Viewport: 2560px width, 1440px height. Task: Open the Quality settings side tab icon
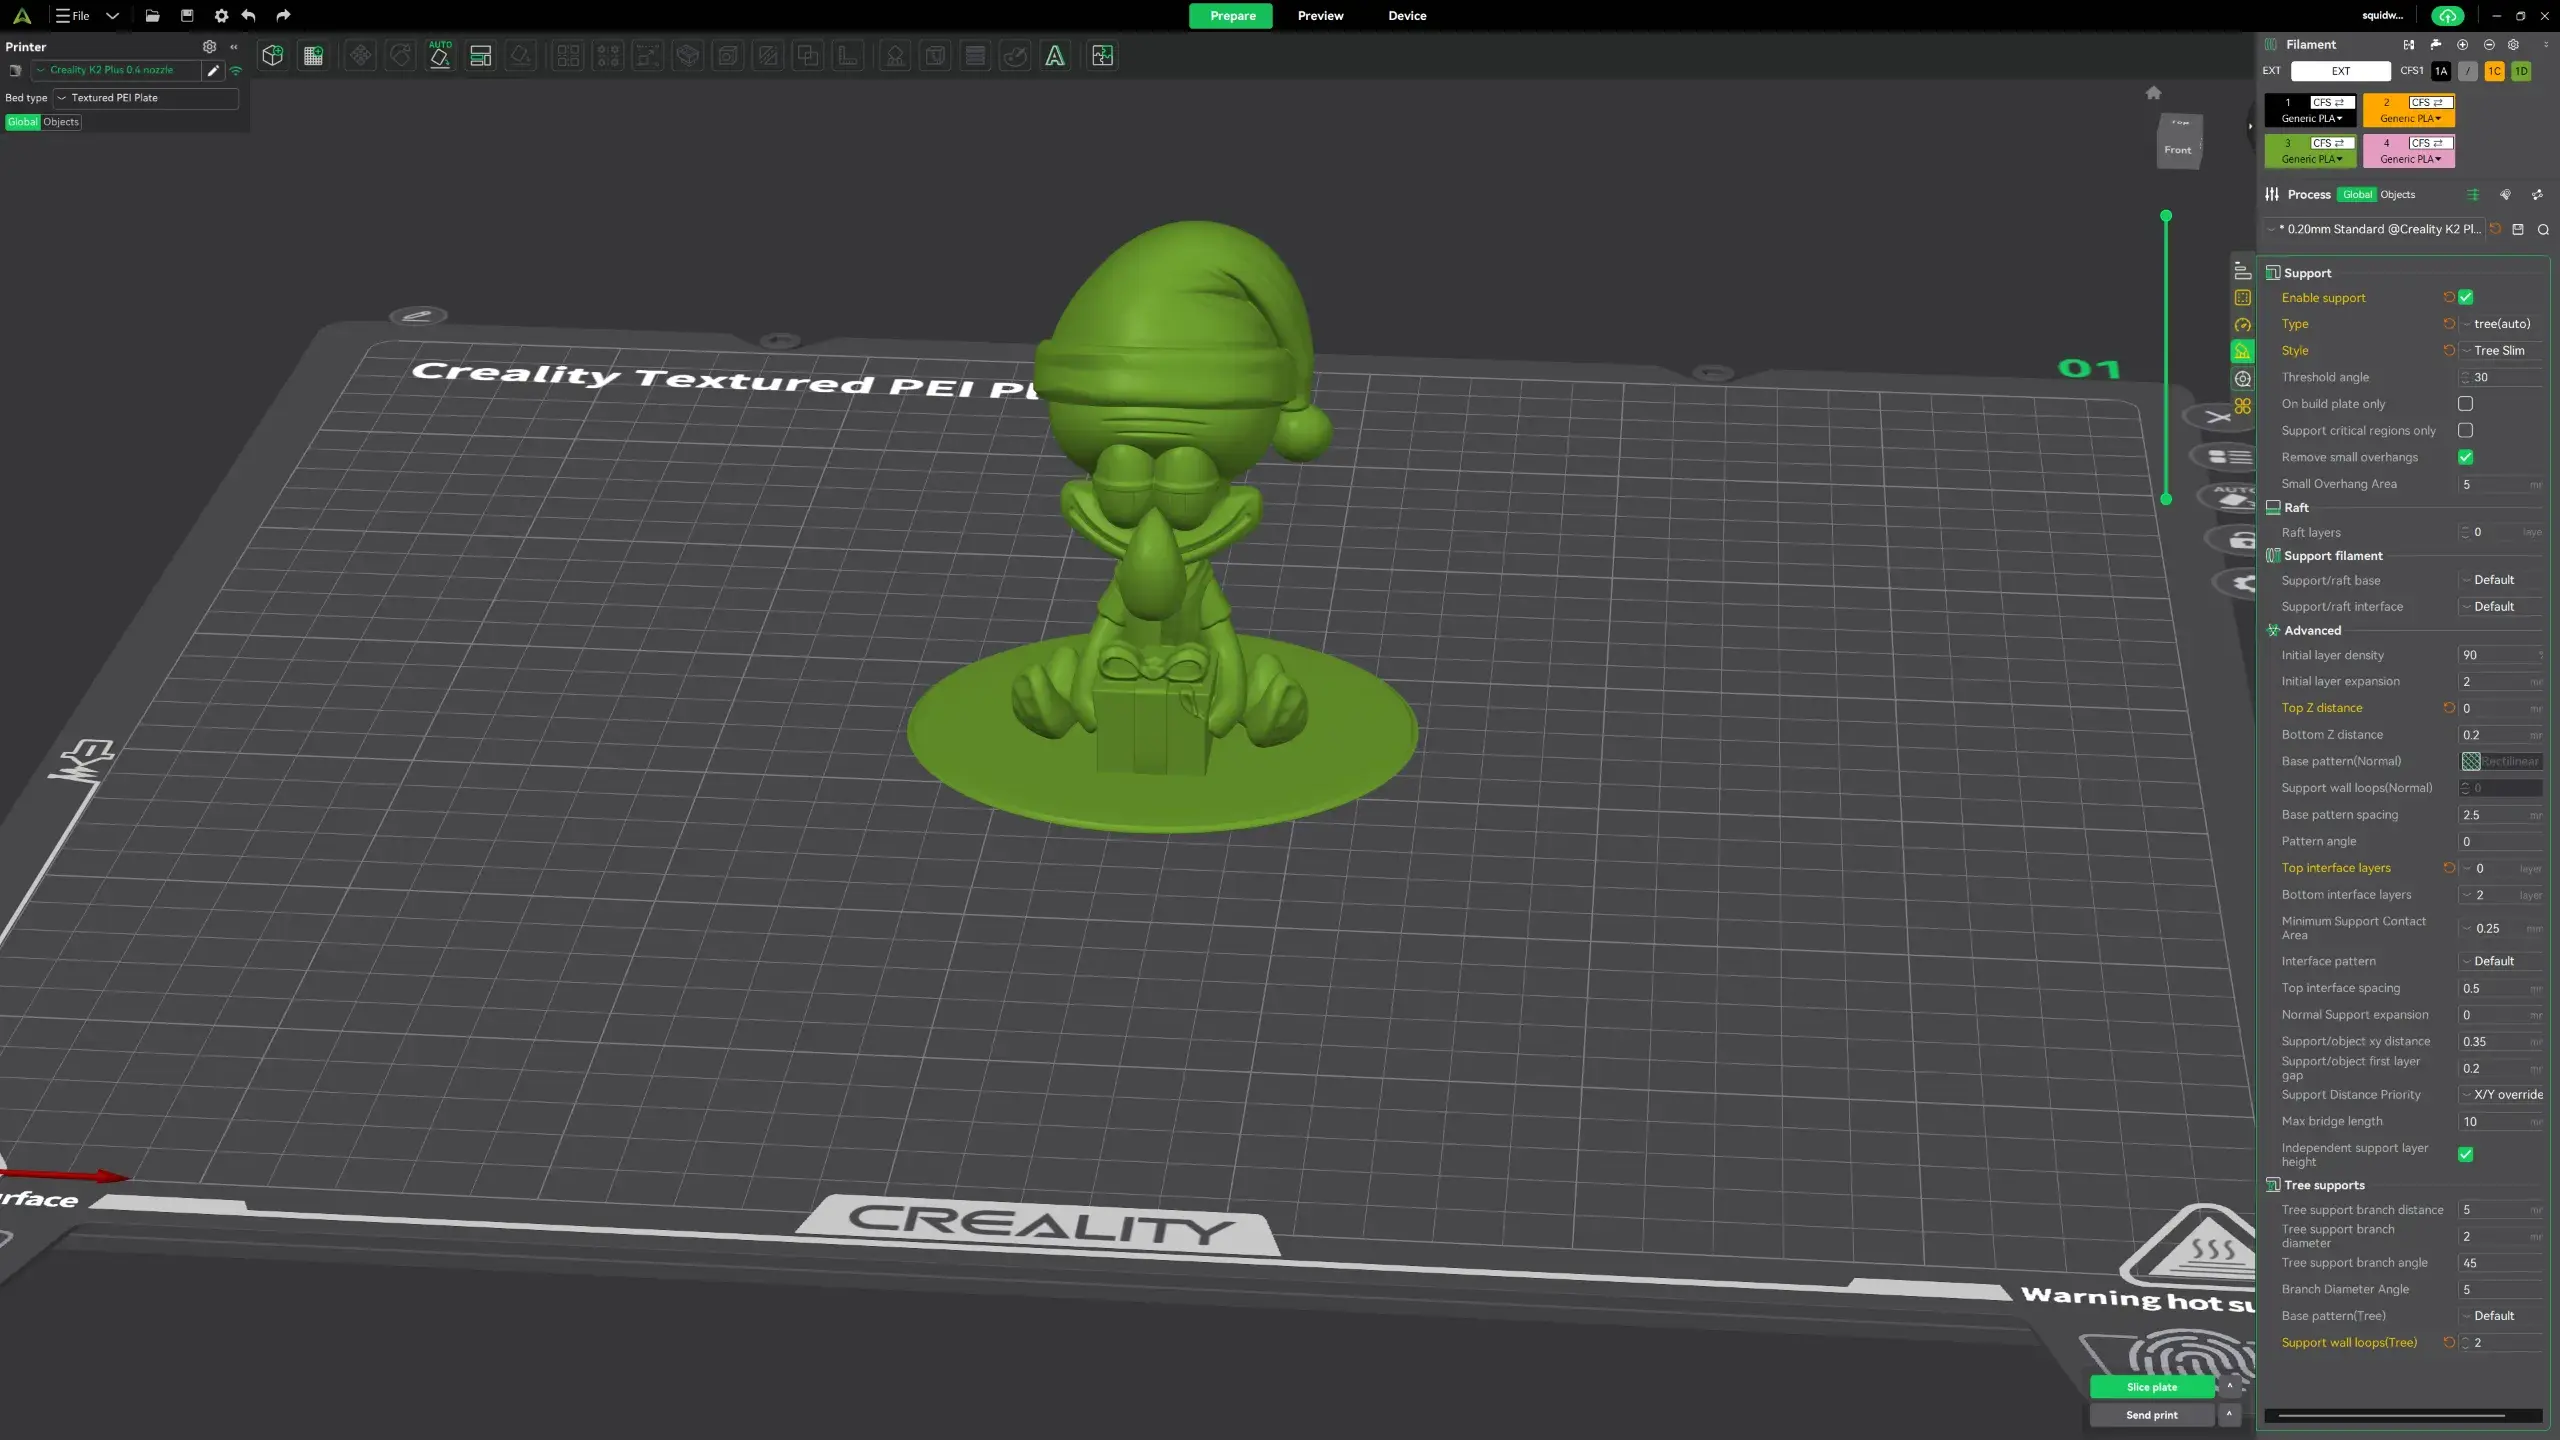point(2243,271)
